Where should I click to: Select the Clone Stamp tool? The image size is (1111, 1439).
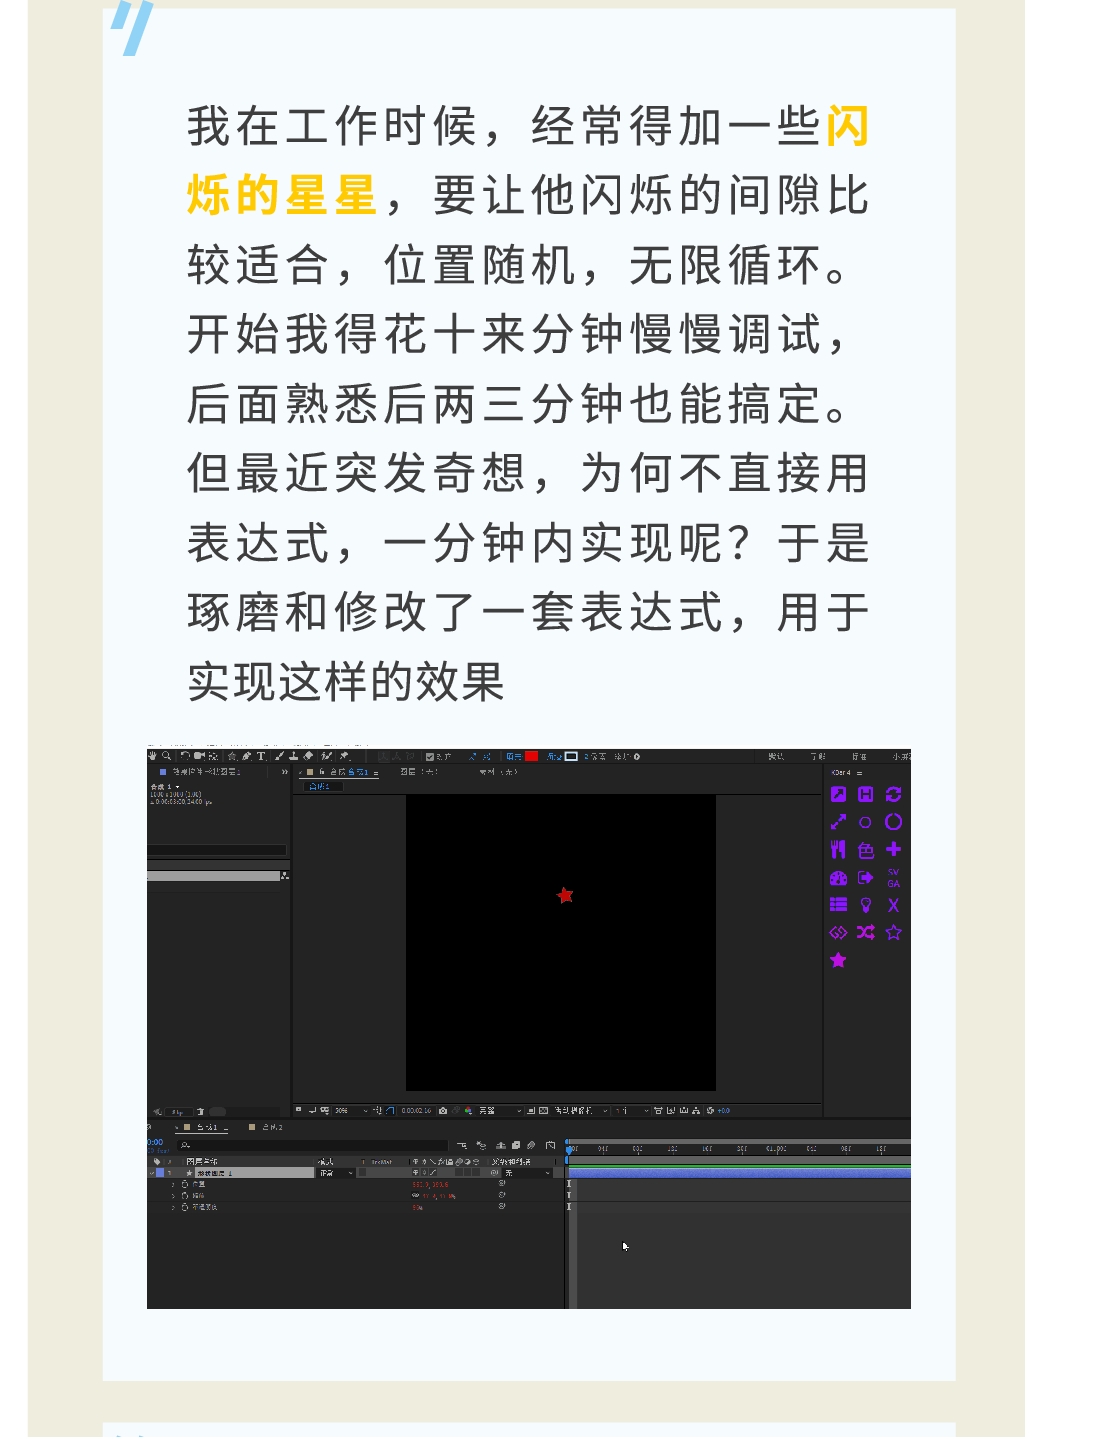(x=294, y=756)
